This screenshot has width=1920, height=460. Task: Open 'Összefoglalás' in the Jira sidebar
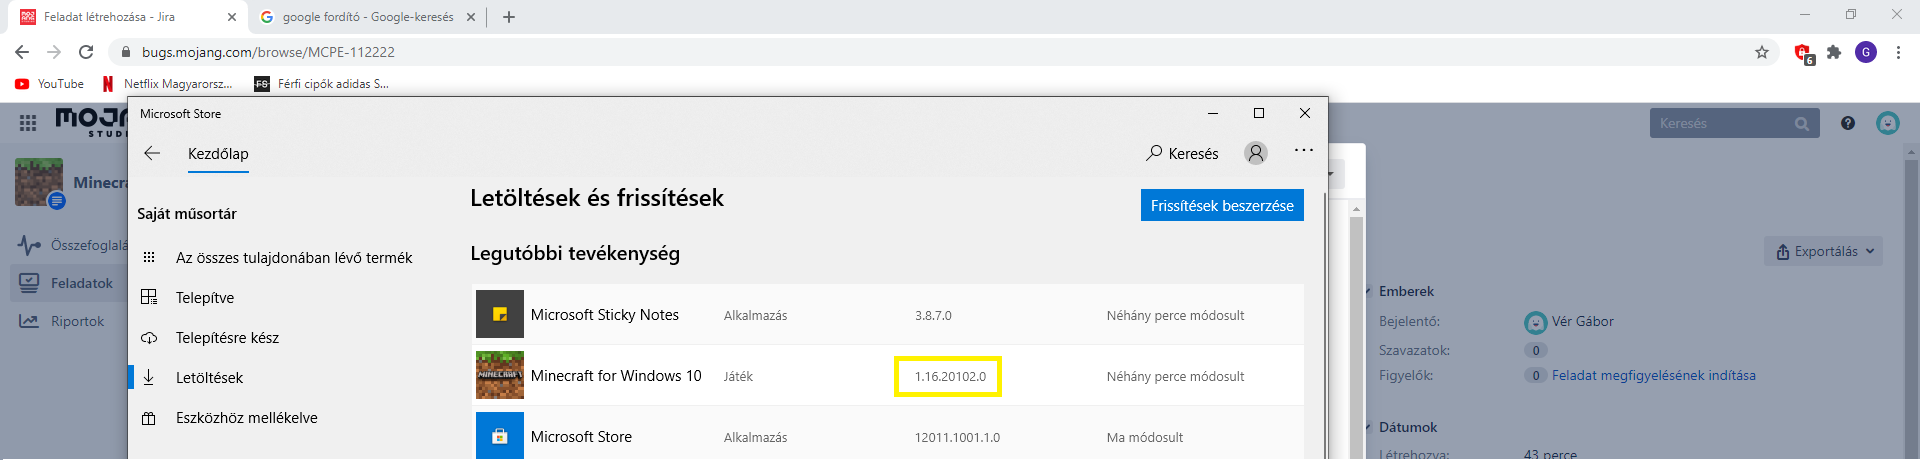72,245
